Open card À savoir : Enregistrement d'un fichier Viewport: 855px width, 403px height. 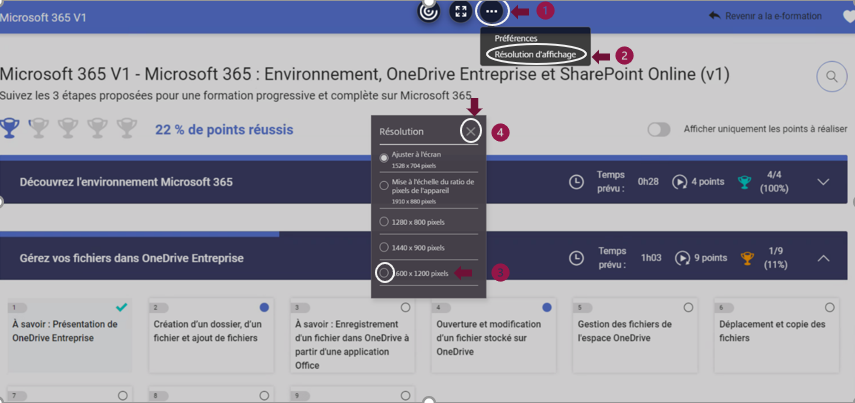(352, 335)
